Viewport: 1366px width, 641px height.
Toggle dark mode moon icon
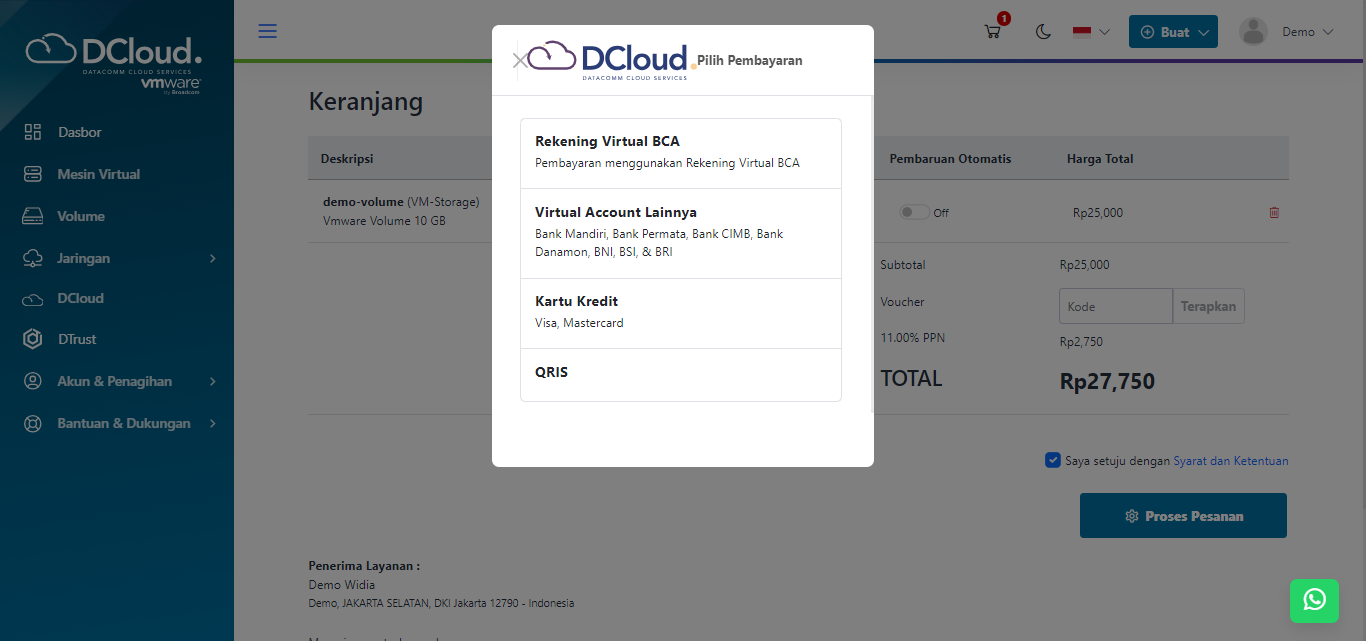pyautogui.click(x=1043, y=32)
